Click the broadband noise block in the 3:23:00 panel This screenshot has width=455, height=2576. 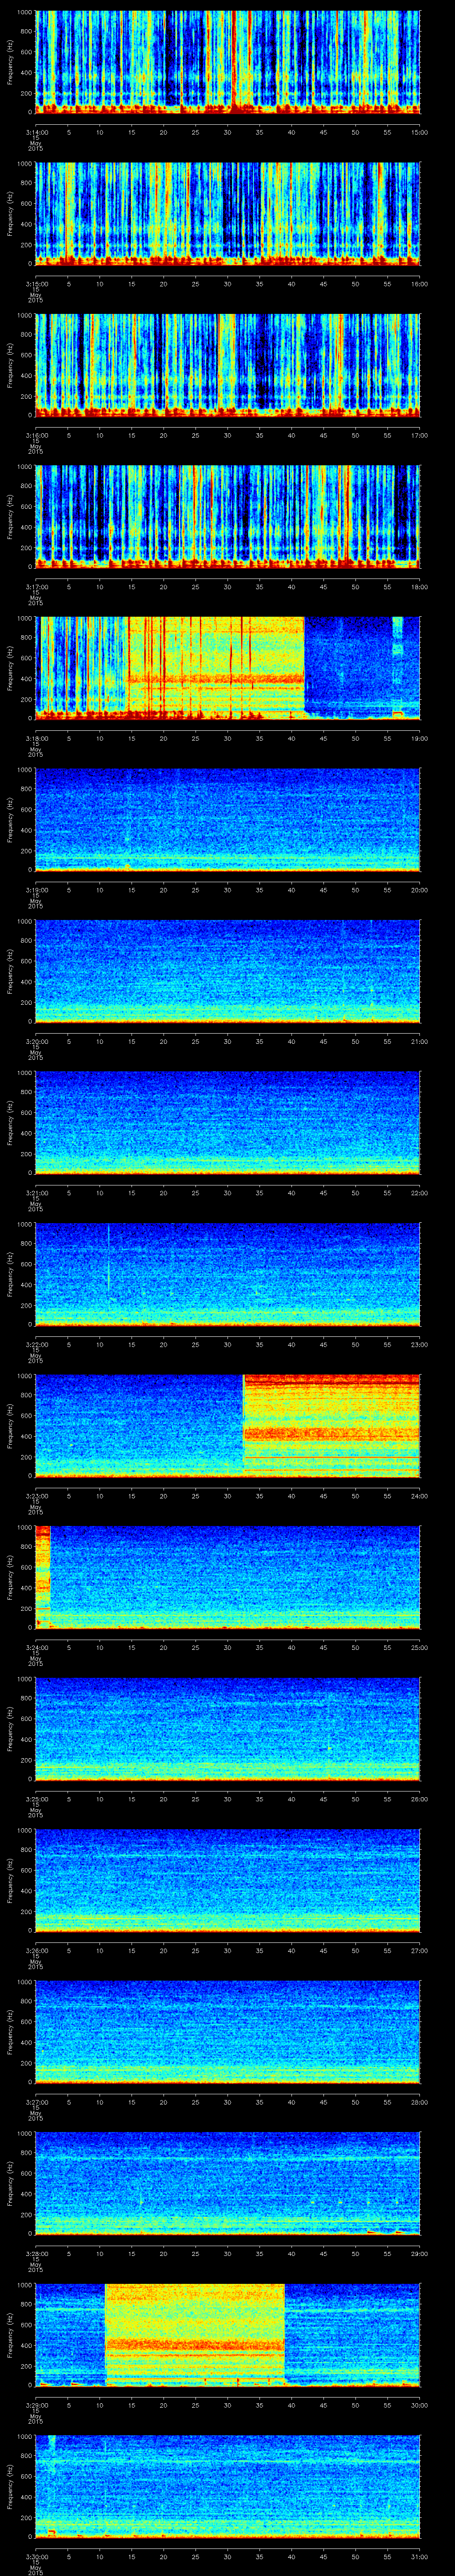332,1425
